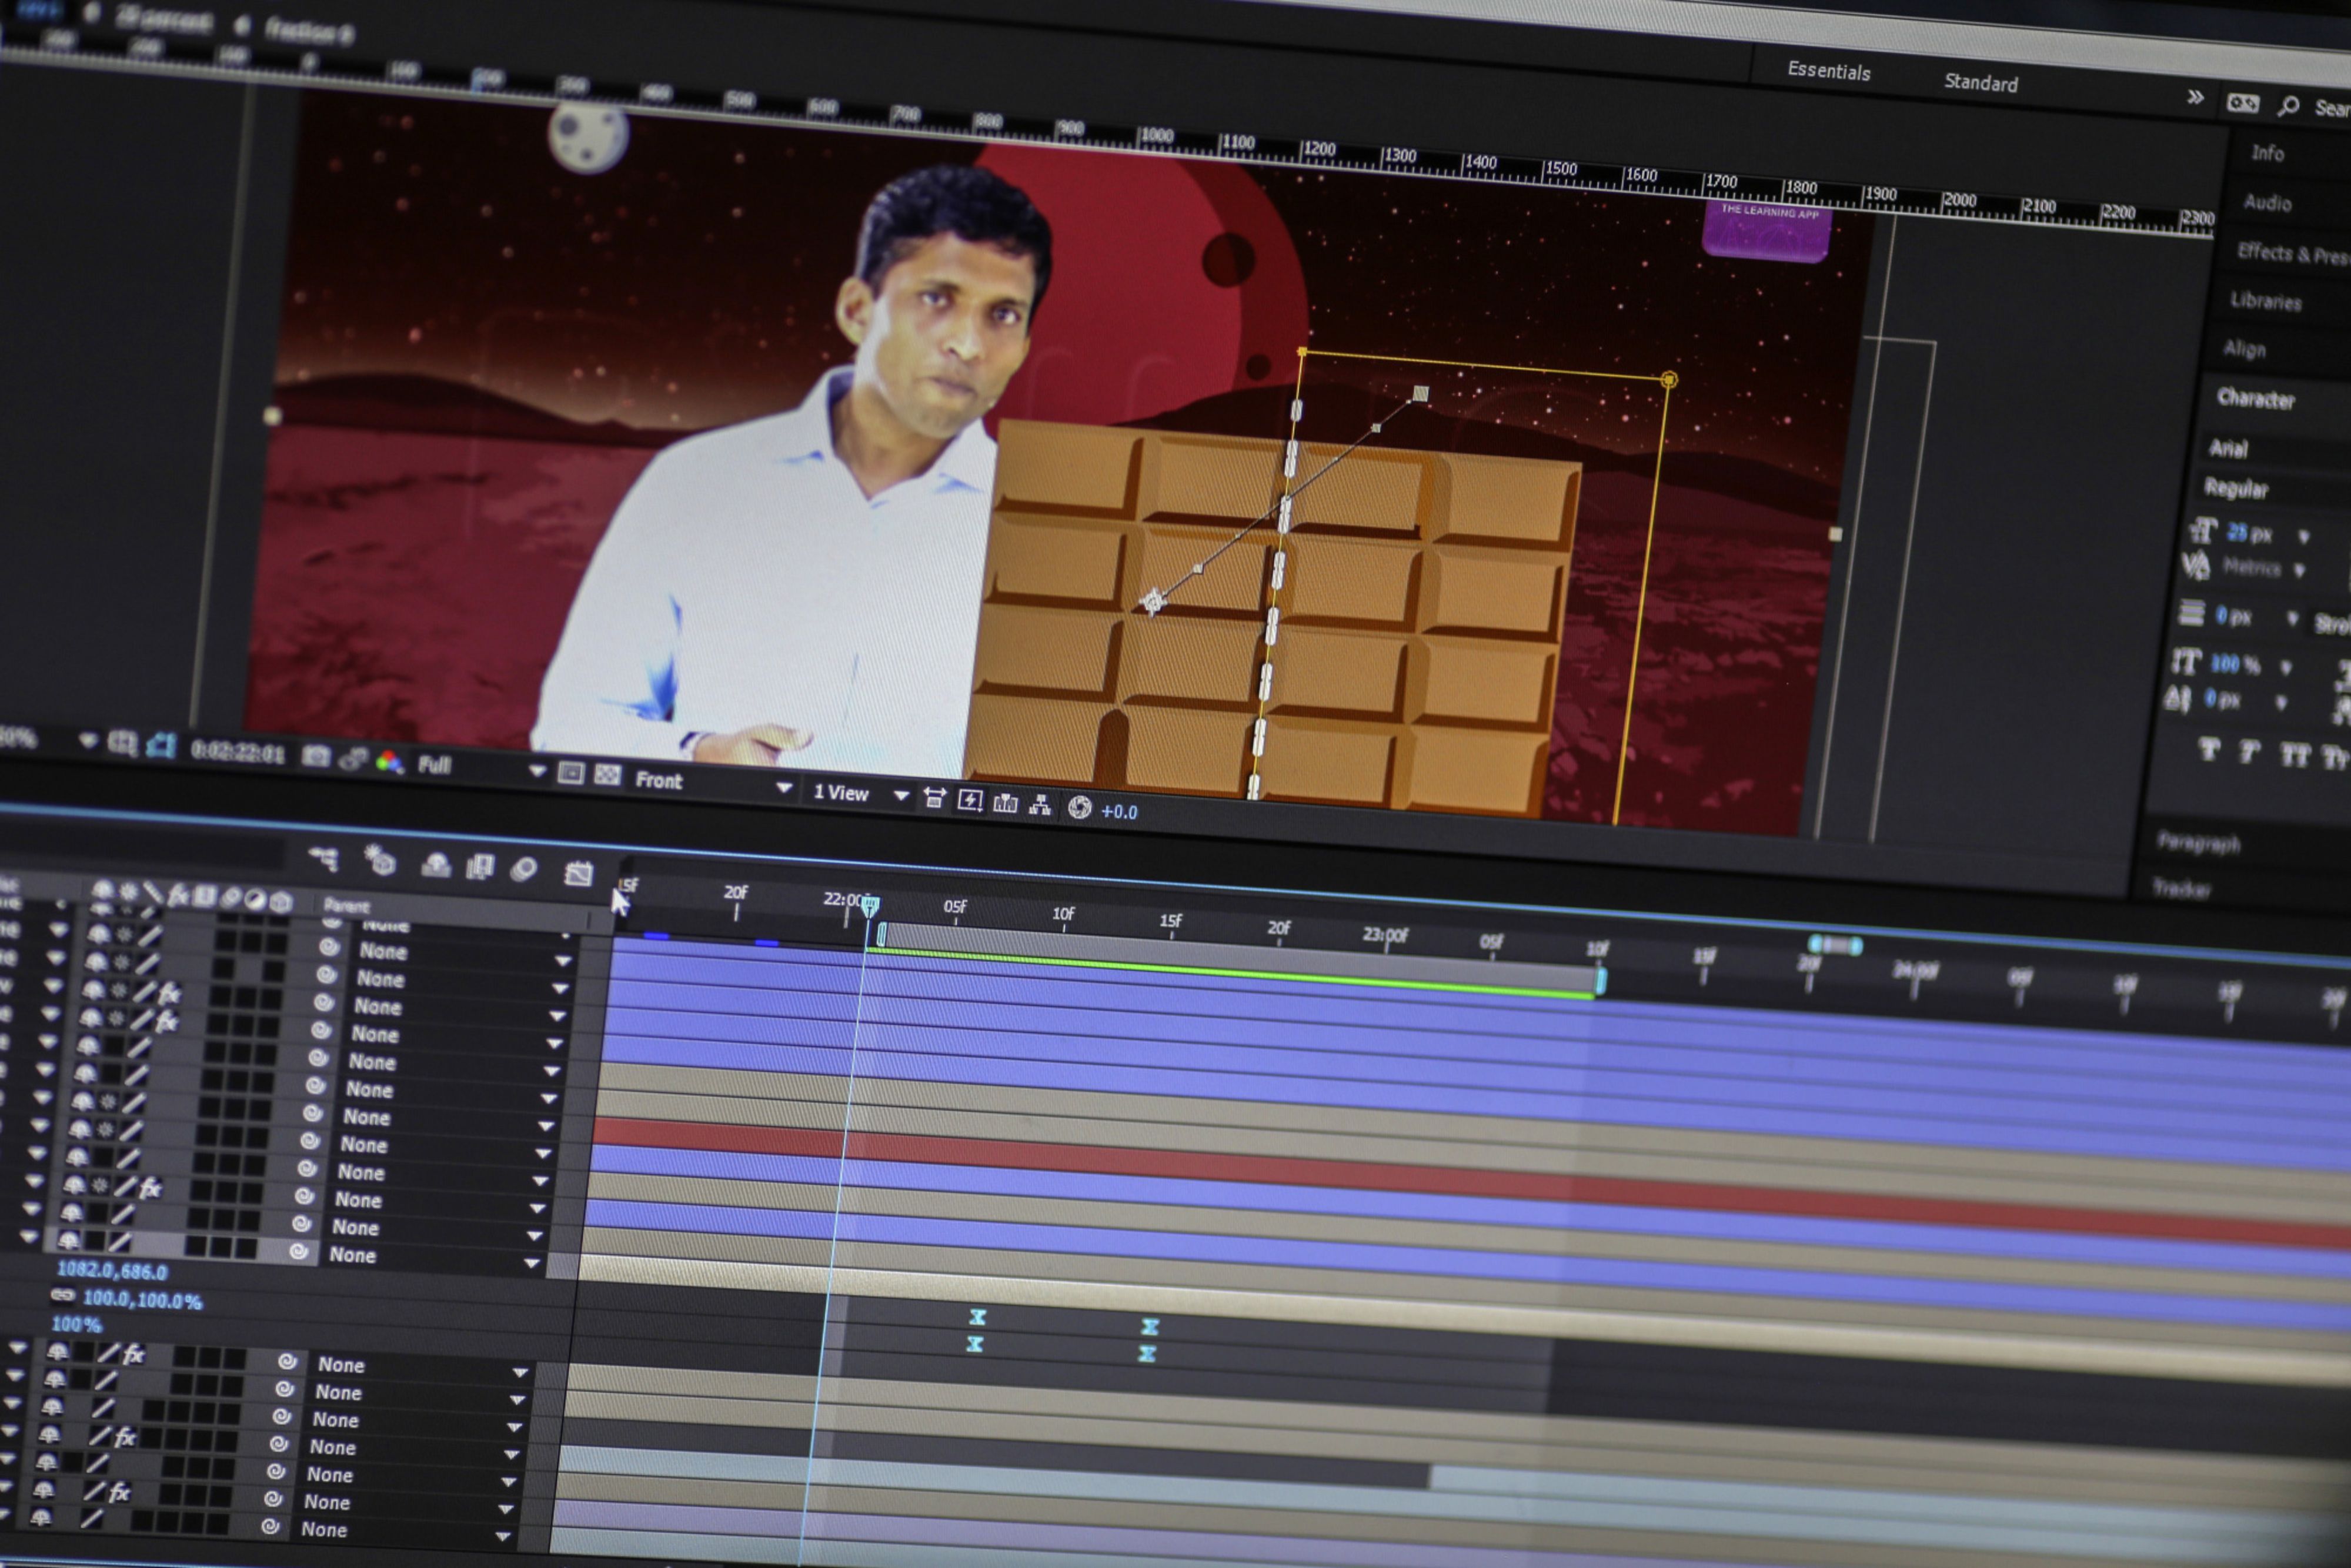Click the reset exposure aperture icon

pos(1079,807)
